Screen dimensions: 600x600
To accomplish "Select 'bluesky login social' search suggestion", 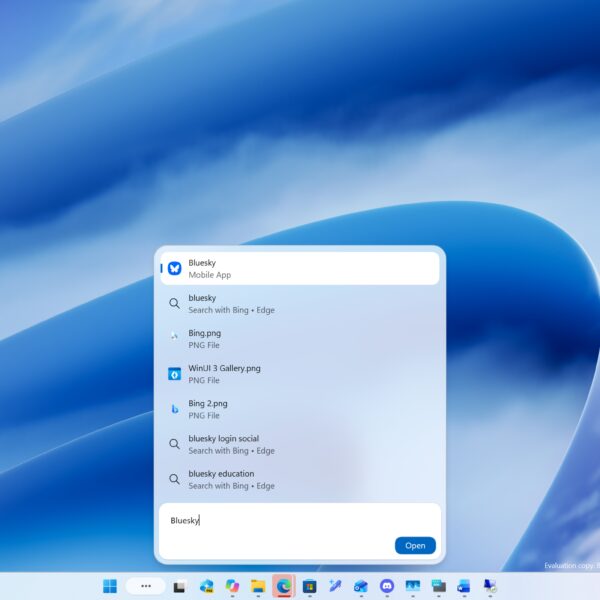I will point(300,444).
